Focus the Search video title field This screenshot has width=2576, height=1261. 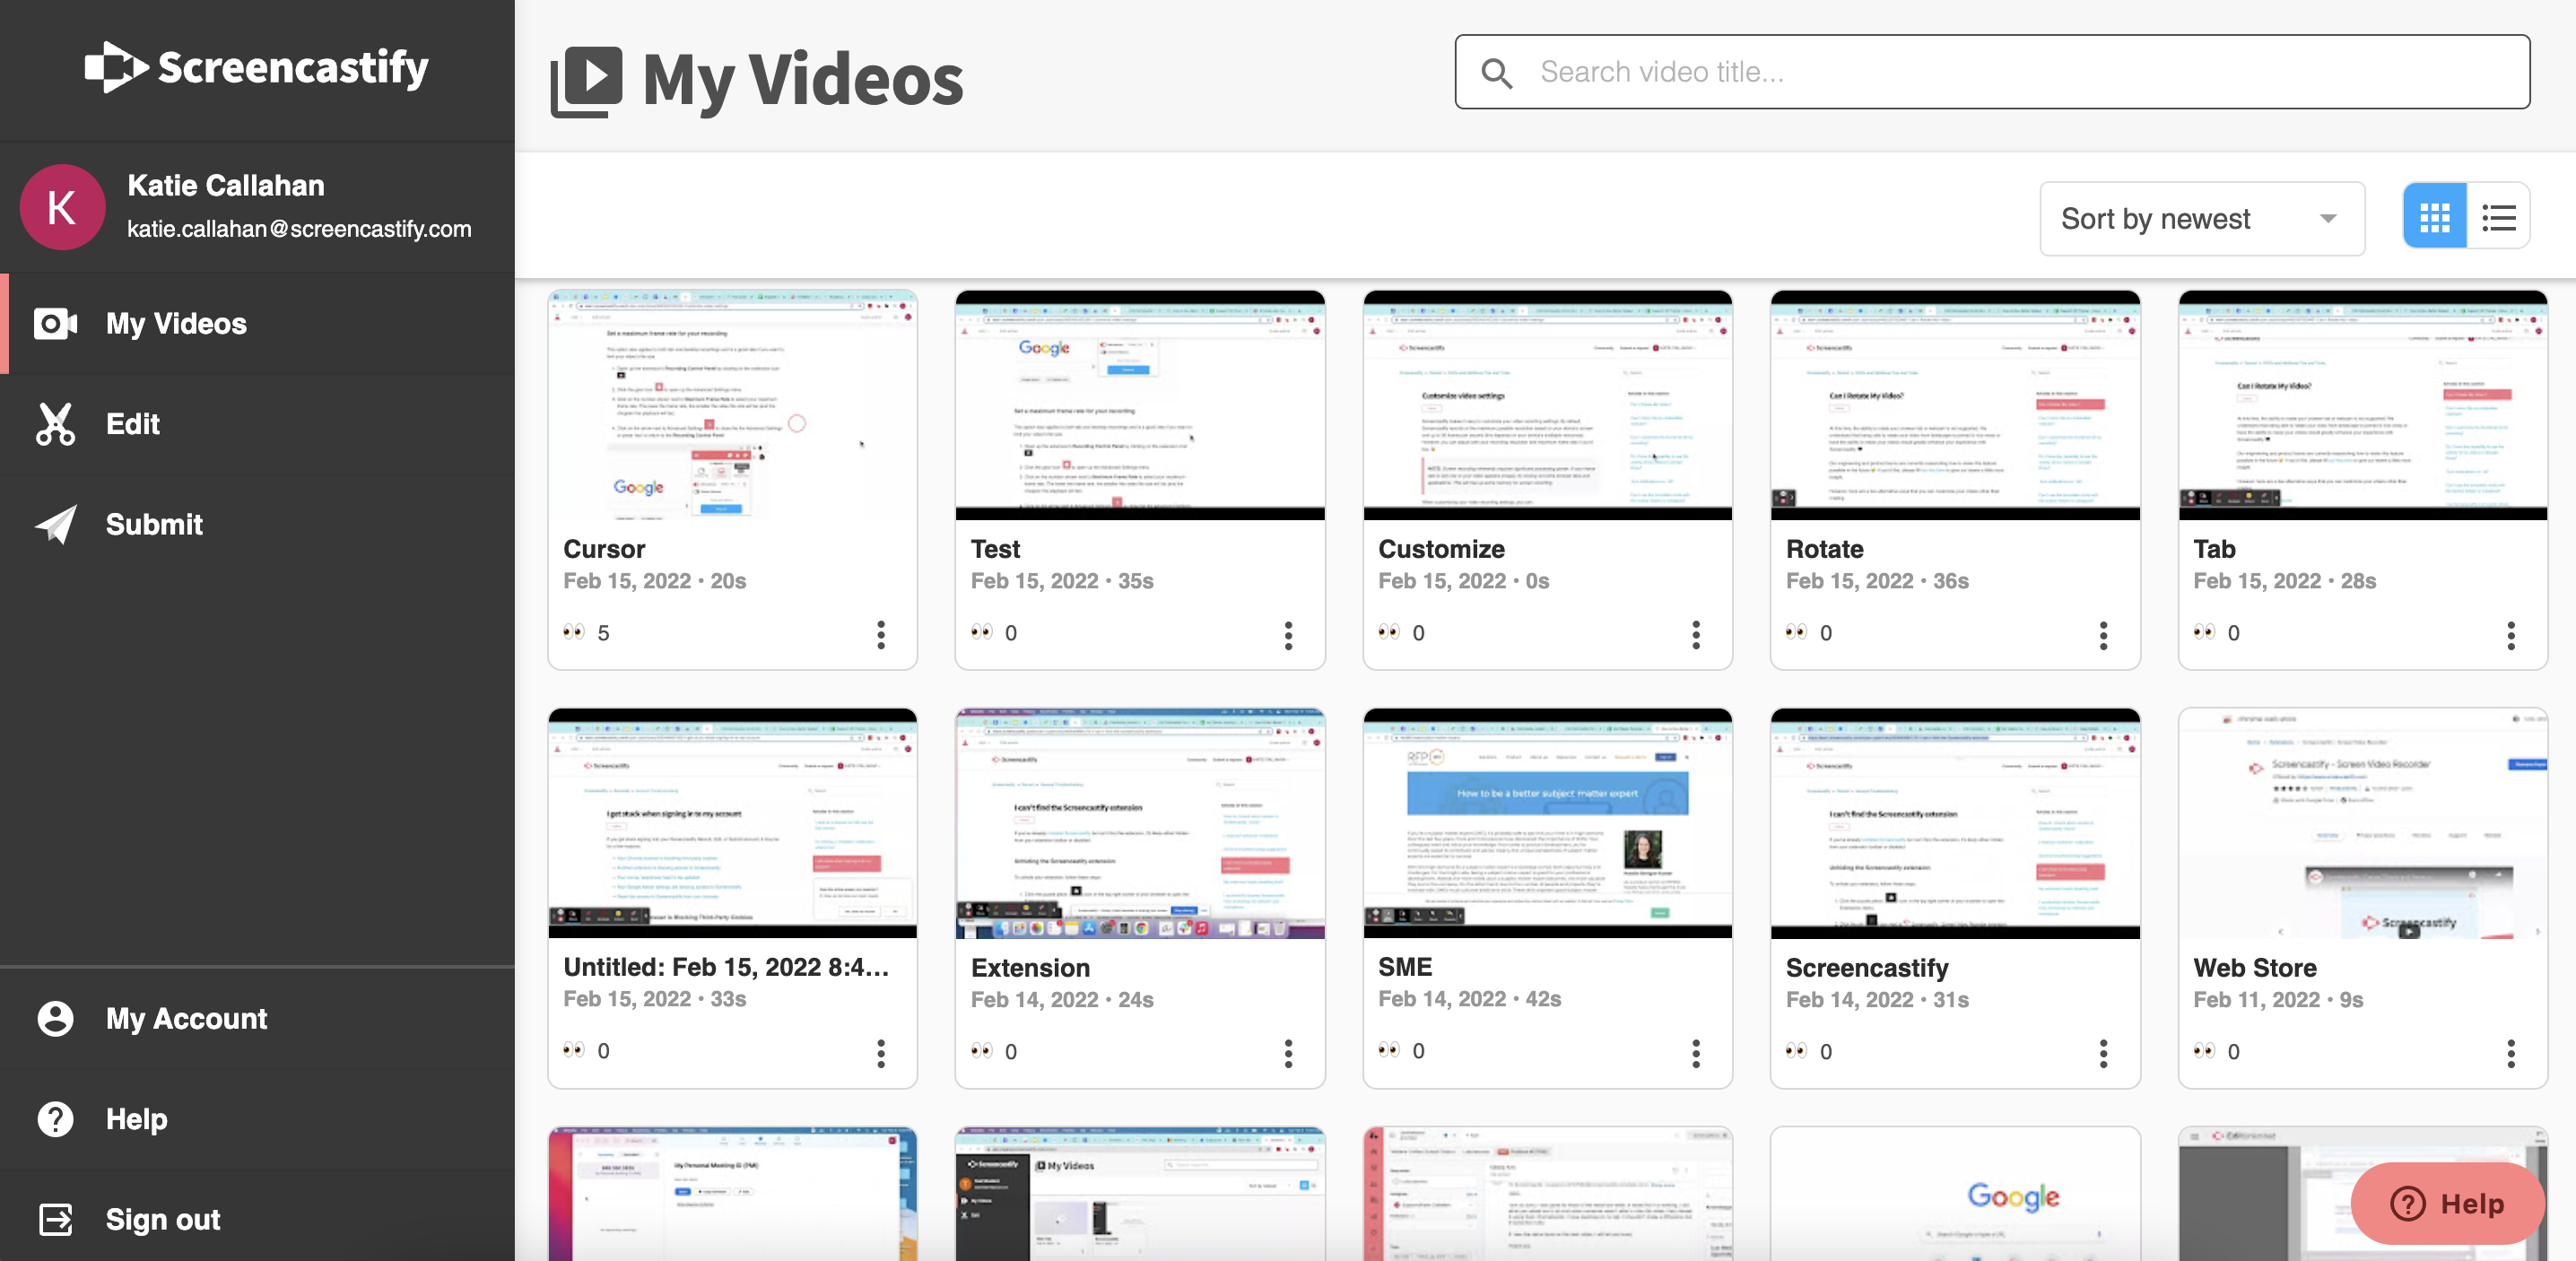pyautogui.click(x=1992, y=72)
